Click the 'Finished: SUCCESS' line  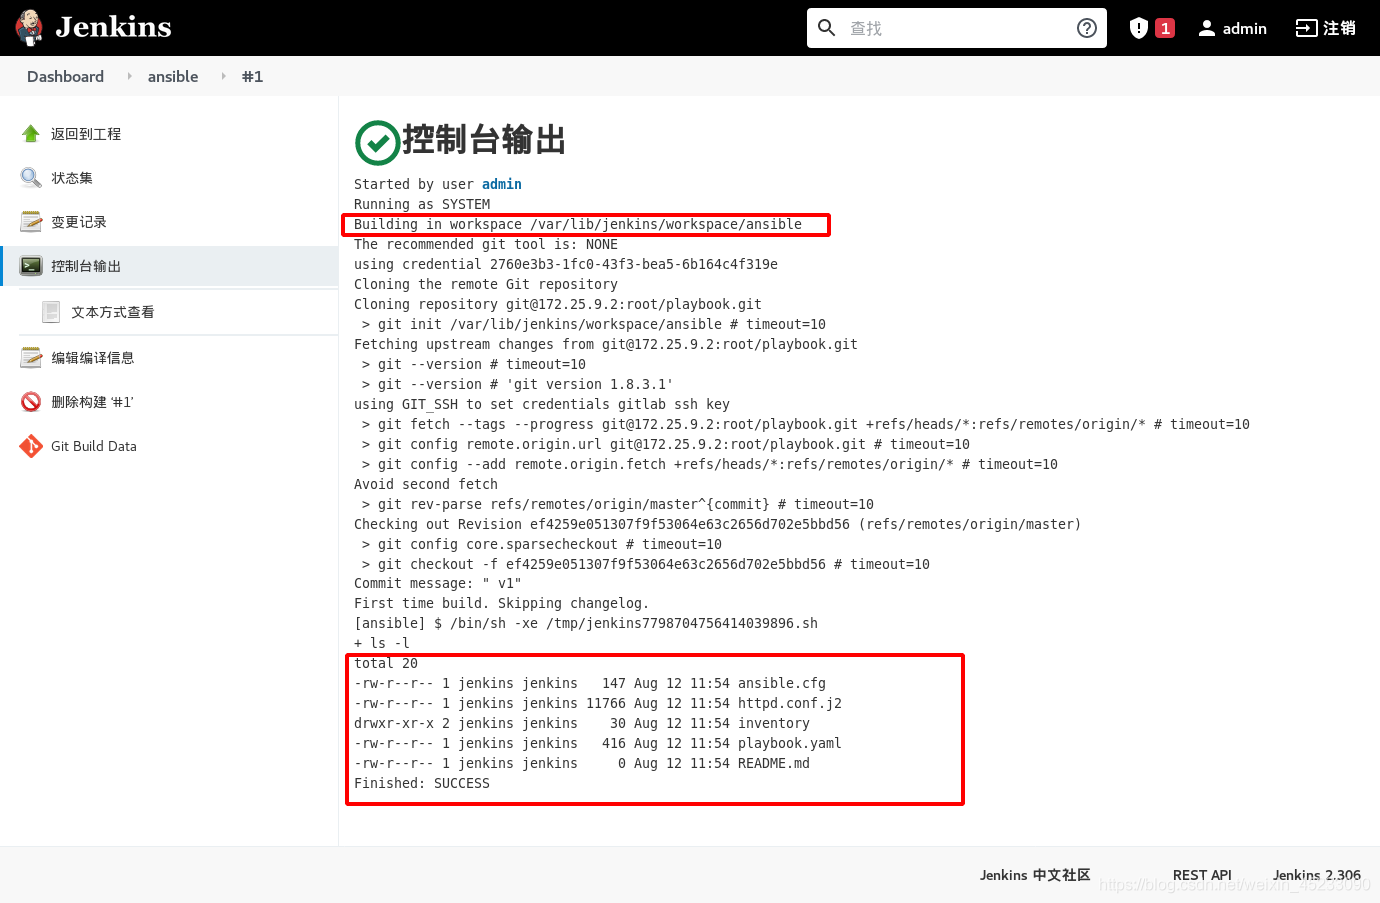coord(422,783)
